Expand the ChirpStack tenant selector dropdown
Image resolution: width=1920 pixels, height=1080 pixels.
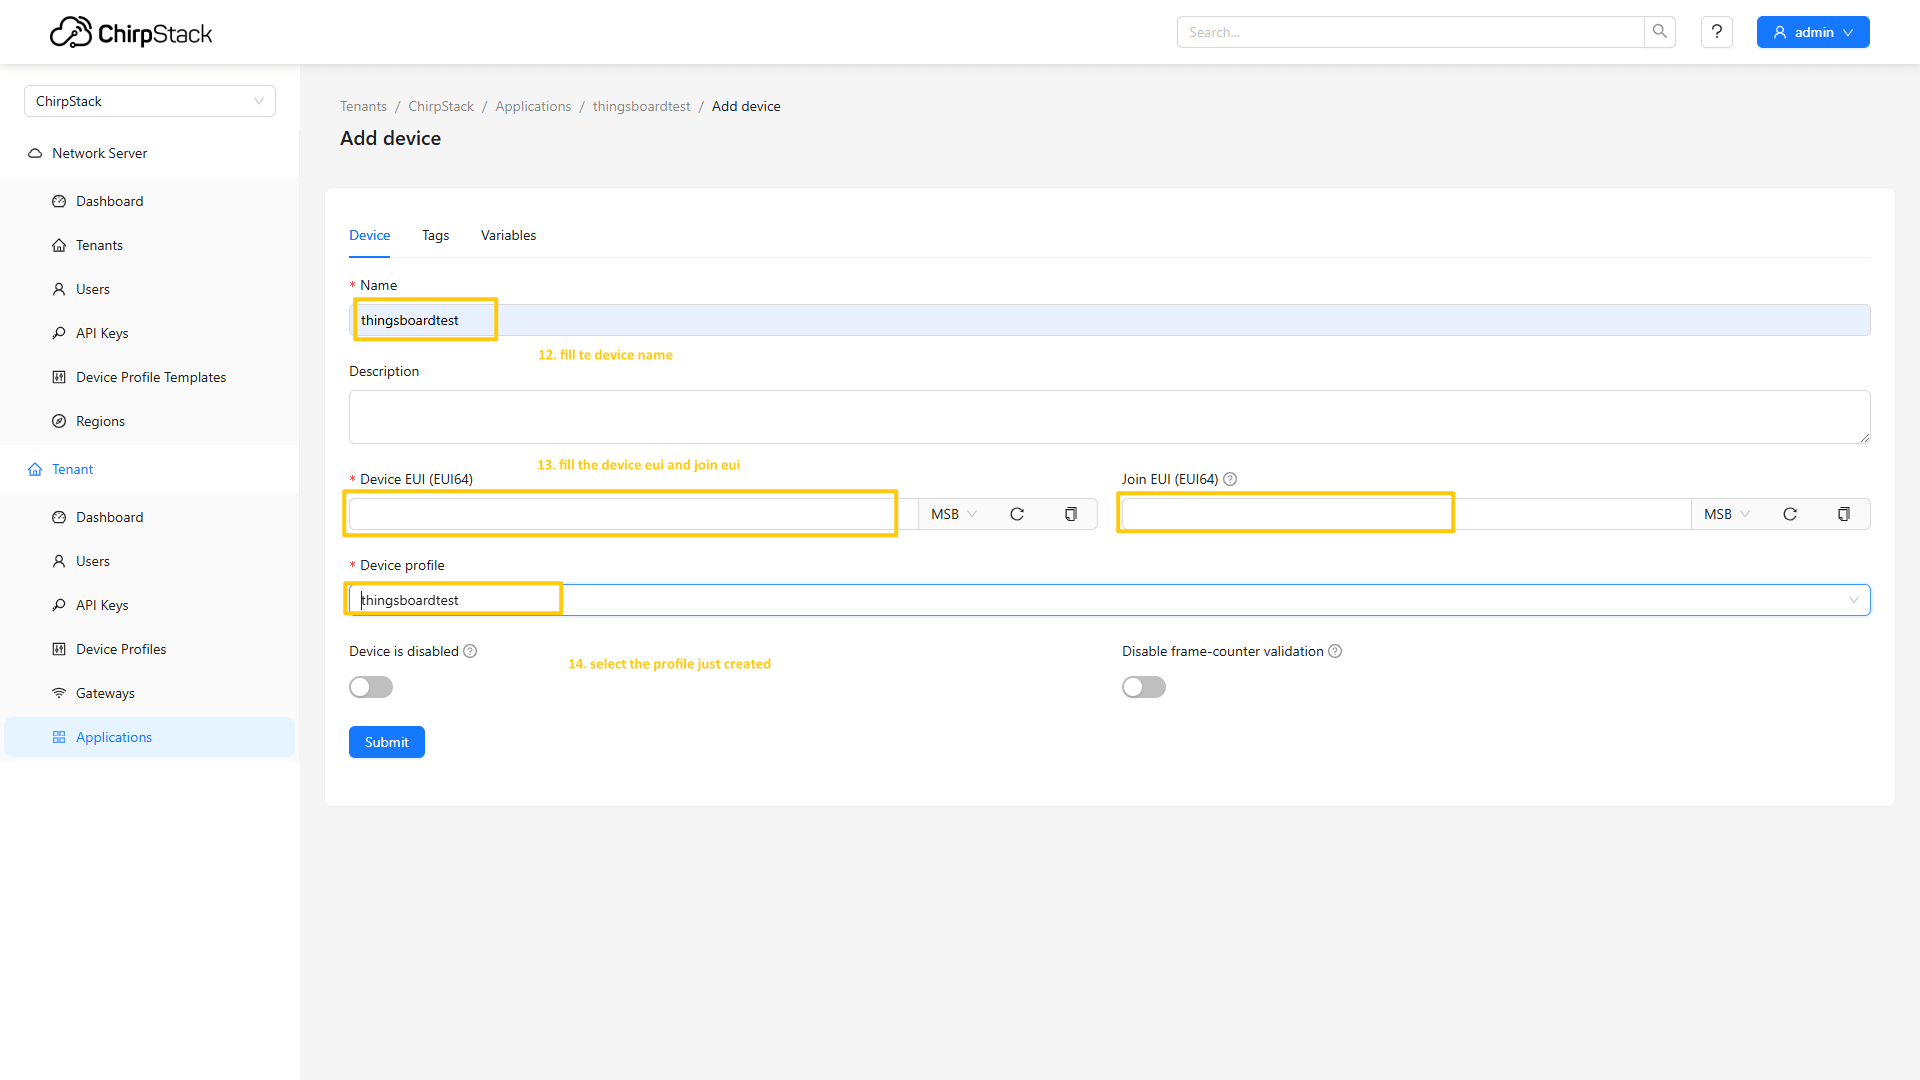[150, 101]
